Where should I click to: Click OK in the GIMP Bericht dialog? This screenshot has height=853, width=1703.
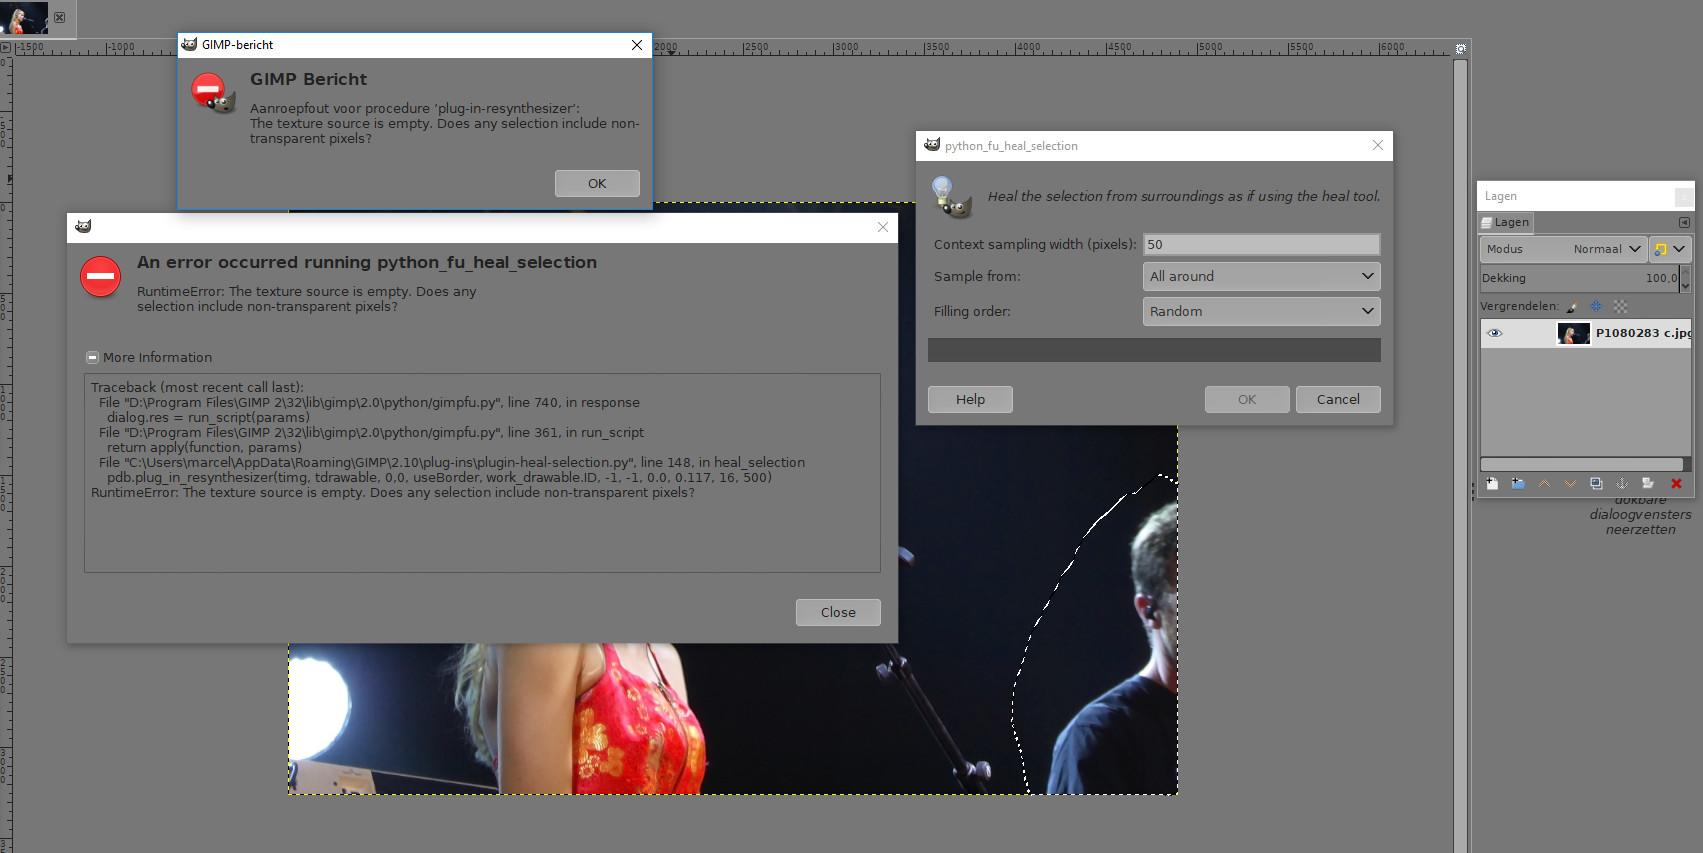597,183
